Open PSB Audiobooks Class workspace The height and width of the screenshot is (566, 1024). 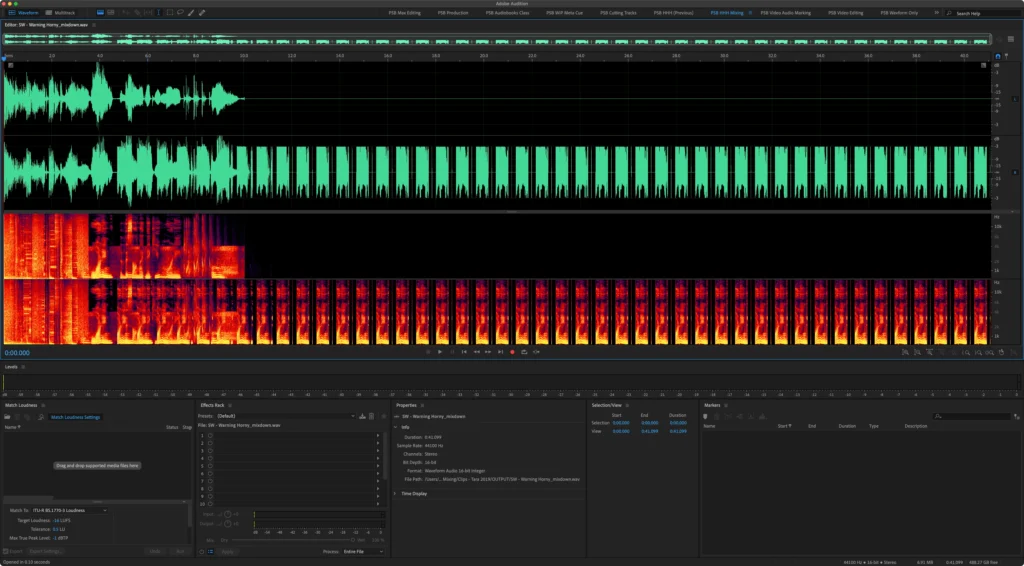coord(507,13)
